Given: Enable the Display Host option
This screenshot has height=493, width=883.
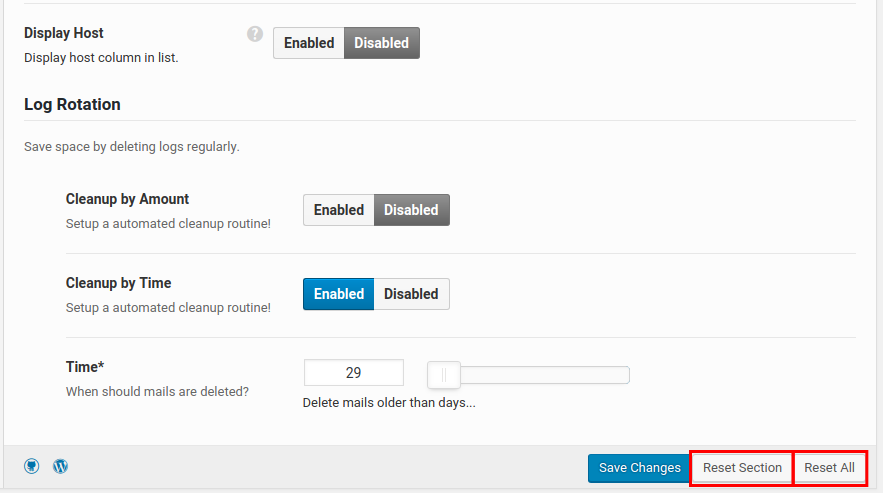Looking at the screenshot, I should (309, 43).
